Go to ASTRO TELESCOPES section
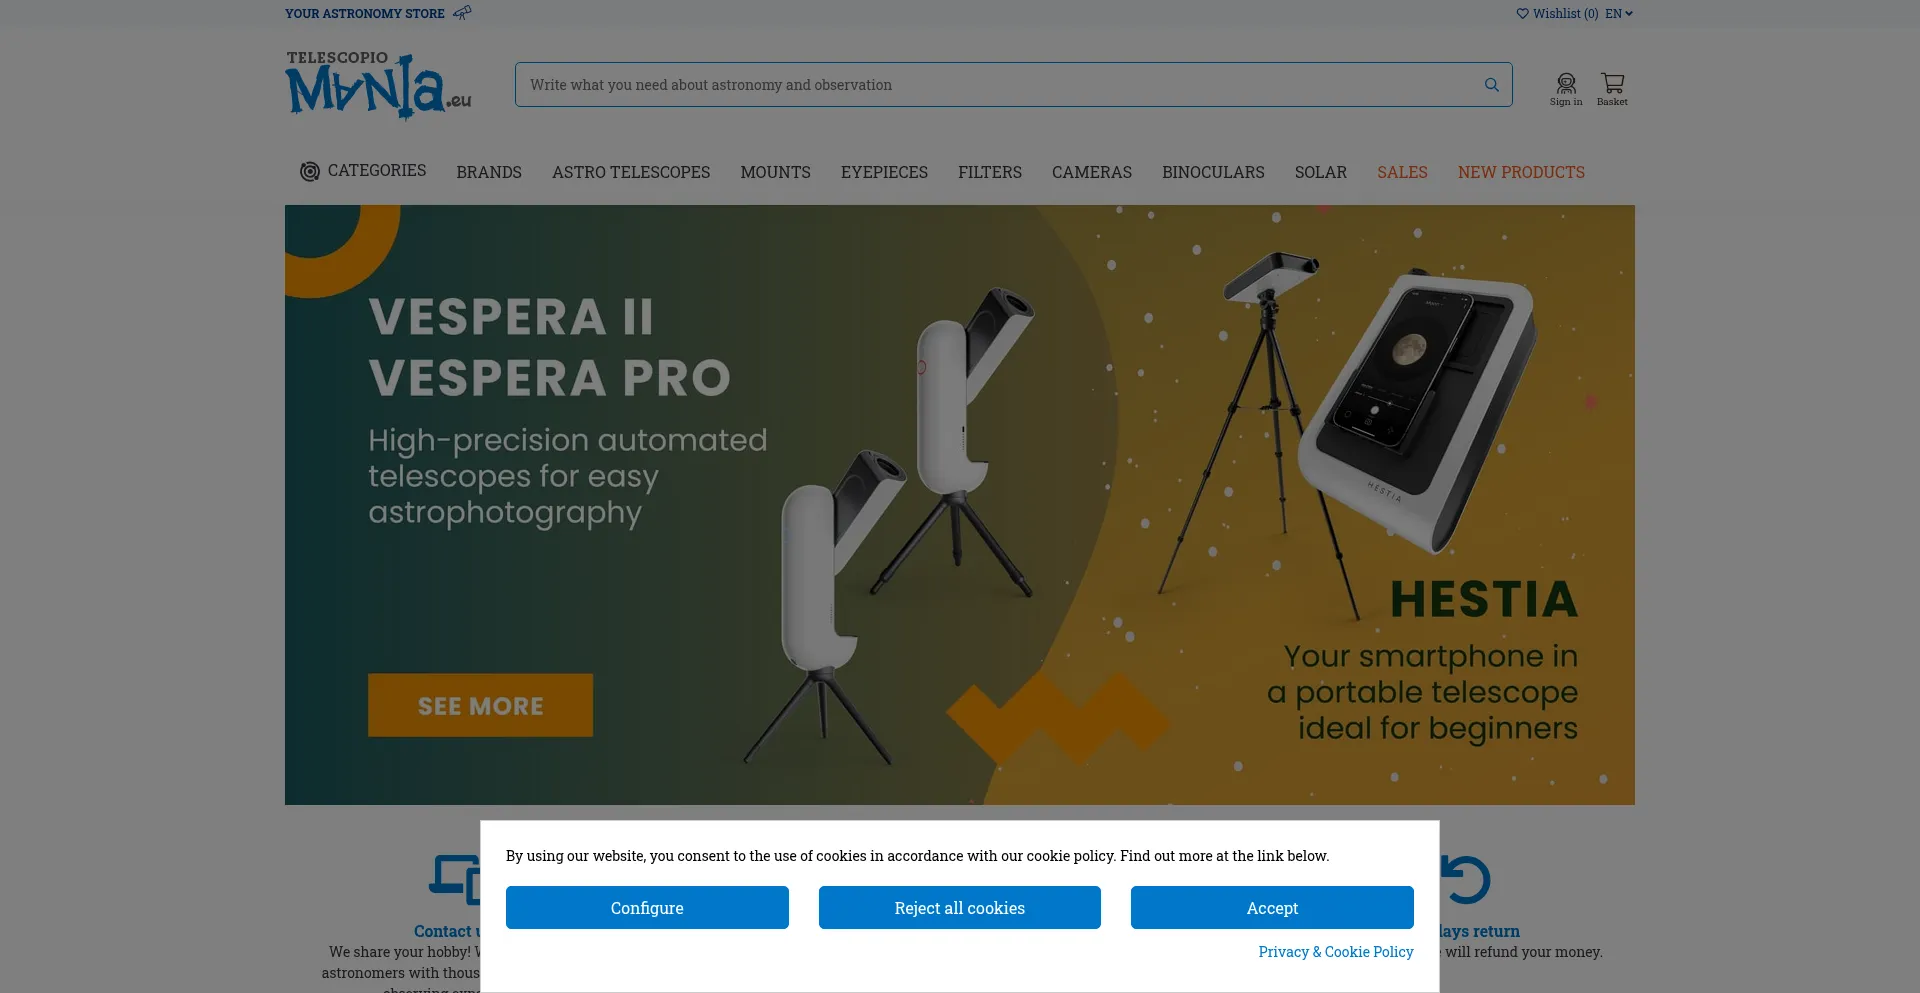1920x993 pixels. point(631,172)
